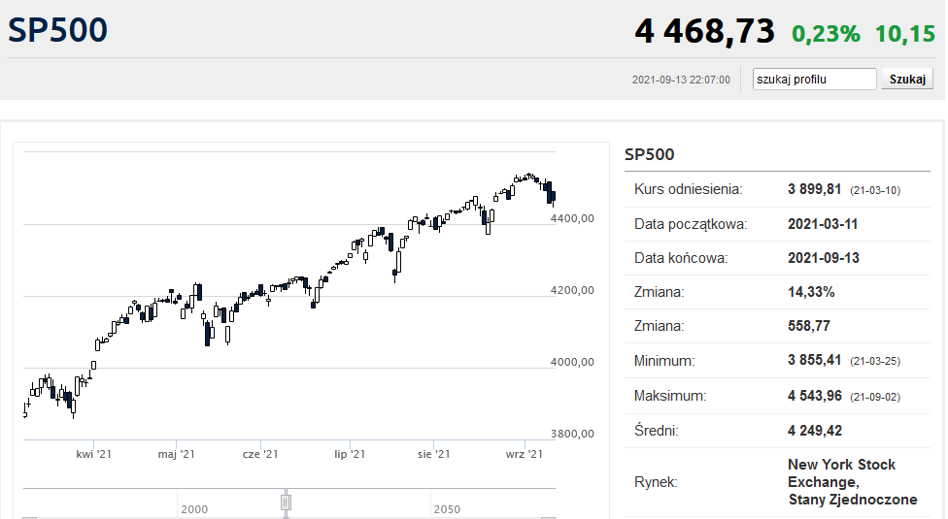
Task: Click the cze '21 axis label
Action: click(260, 454)
